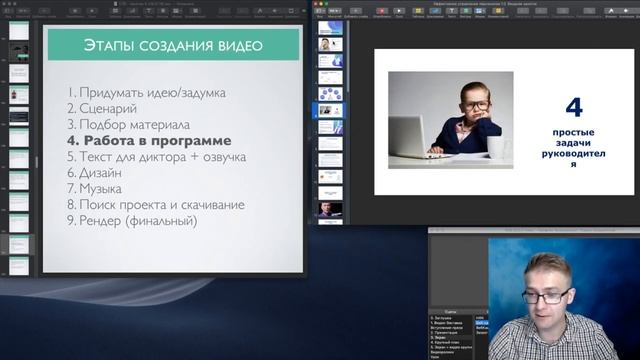640x360 pixels.
Task: Select the highlighted boy-with-laptop thumbnail in the right navigator
Action: click(x=330, y=111)
